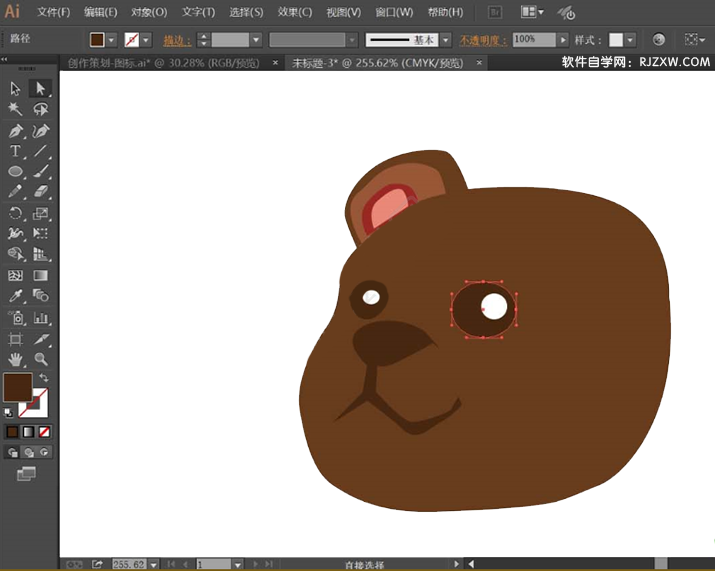Screen dimensions: 715x571
Task: Switch to Gradient paint mode
Action: click(x=28, y=432)
